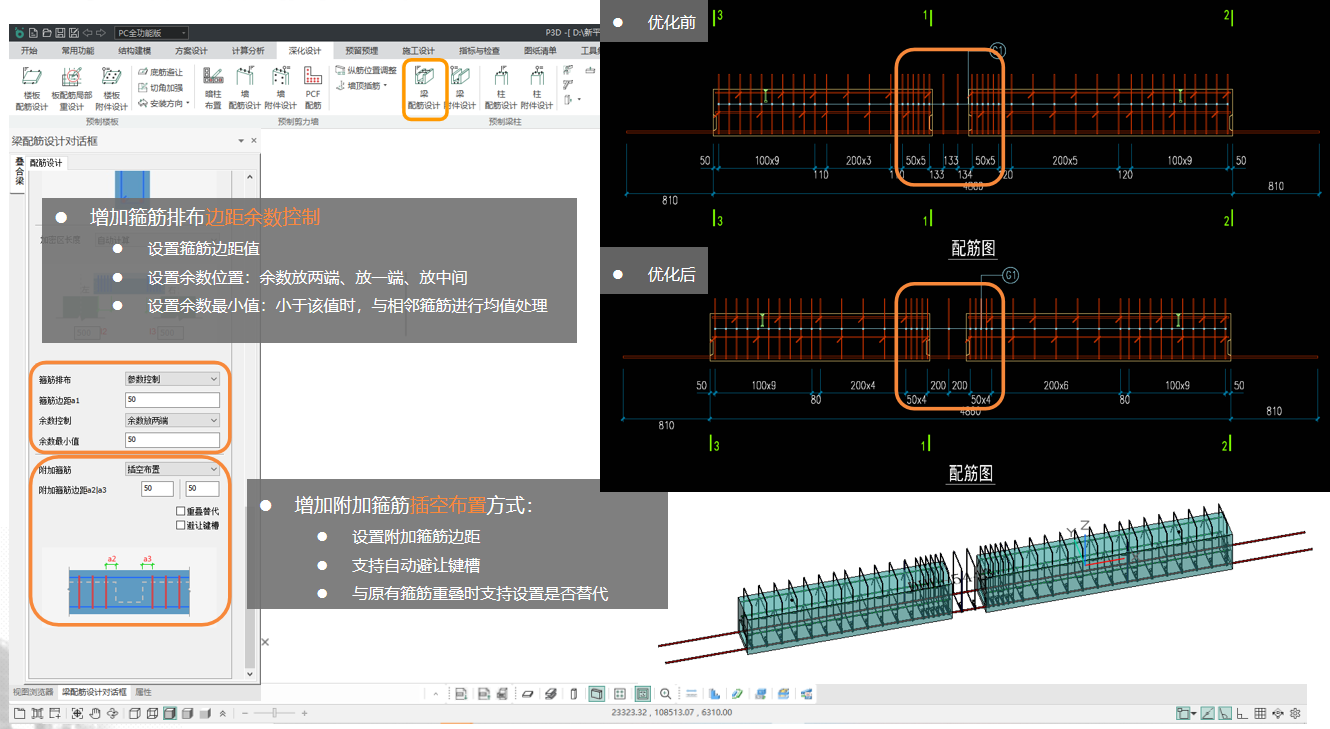This screenshot has height=729, width=1330.
Task: Open the 箍筋排布 dropdown
Action: pyautogui.click(x=171, y=379)
